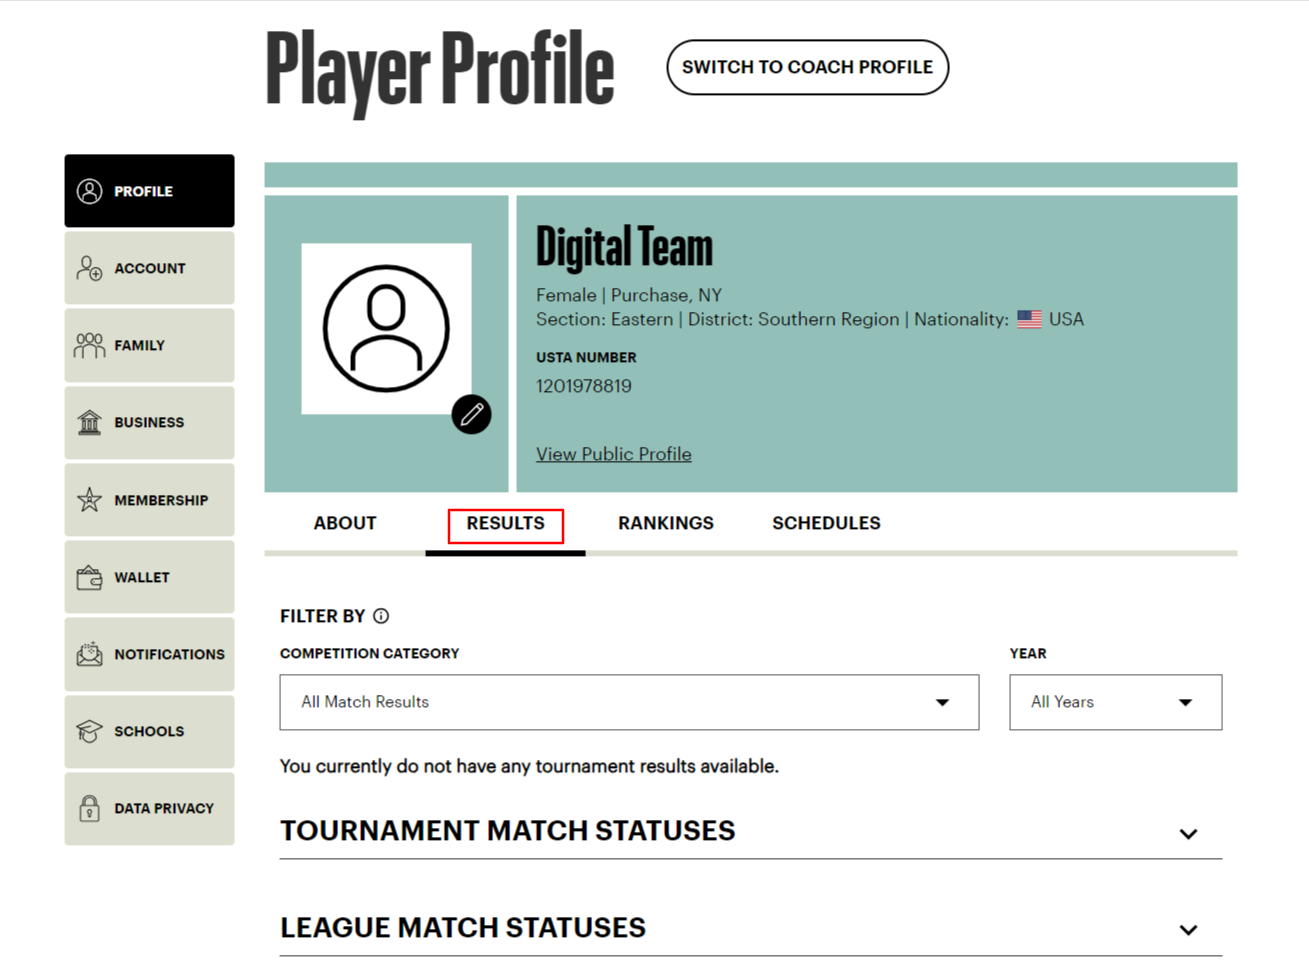Open the All Years dropdown
This screenshot has height=980, width=1309.
[1115, 702]
